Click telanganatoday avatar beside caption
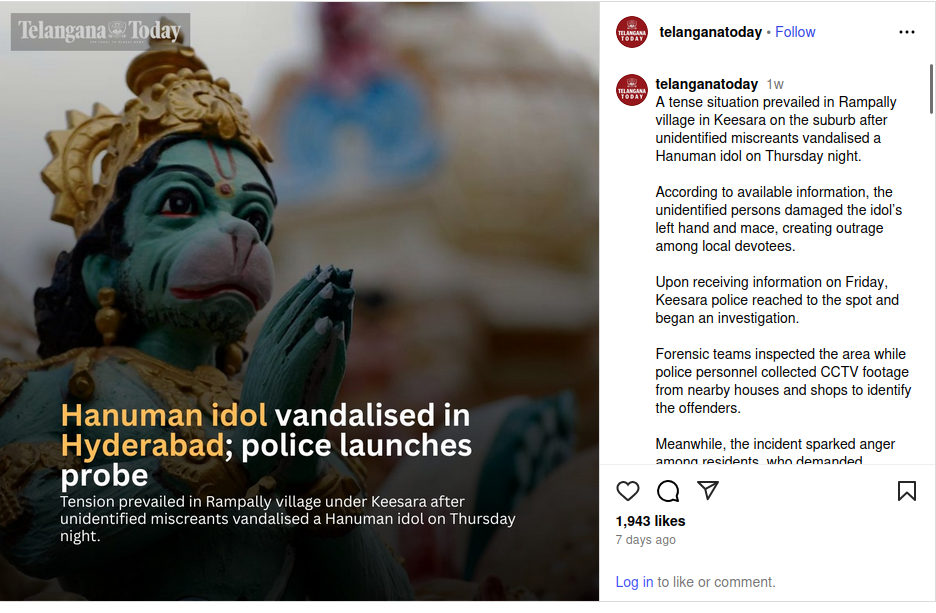 pos(632,90)
